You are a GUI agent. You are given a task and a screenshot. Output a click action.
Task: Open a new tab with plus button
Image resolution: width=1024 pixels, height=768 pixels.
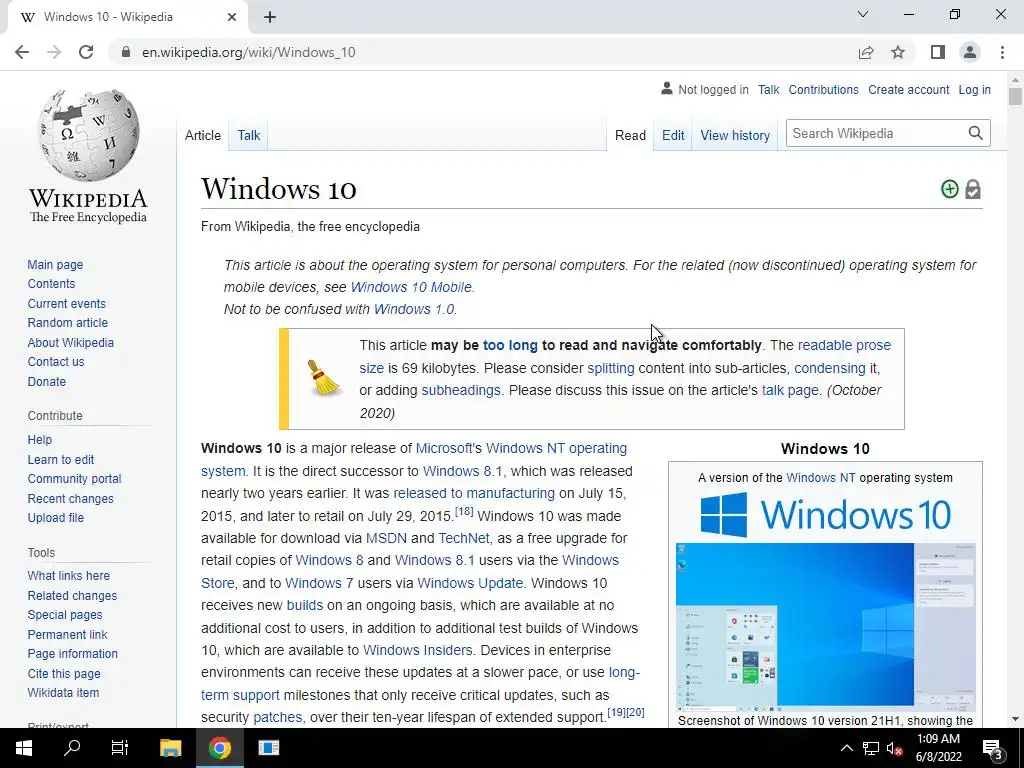(270, 18)
